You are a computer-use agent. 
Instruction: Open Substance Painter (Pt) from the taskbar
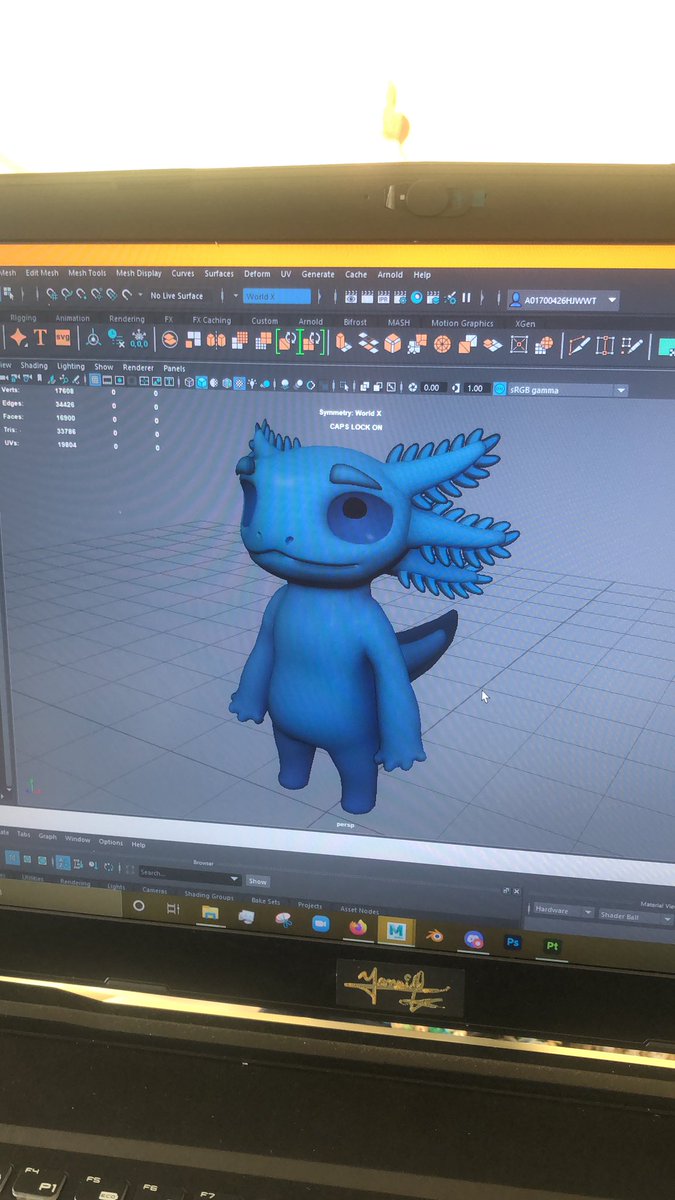click(x=552, y=945)
